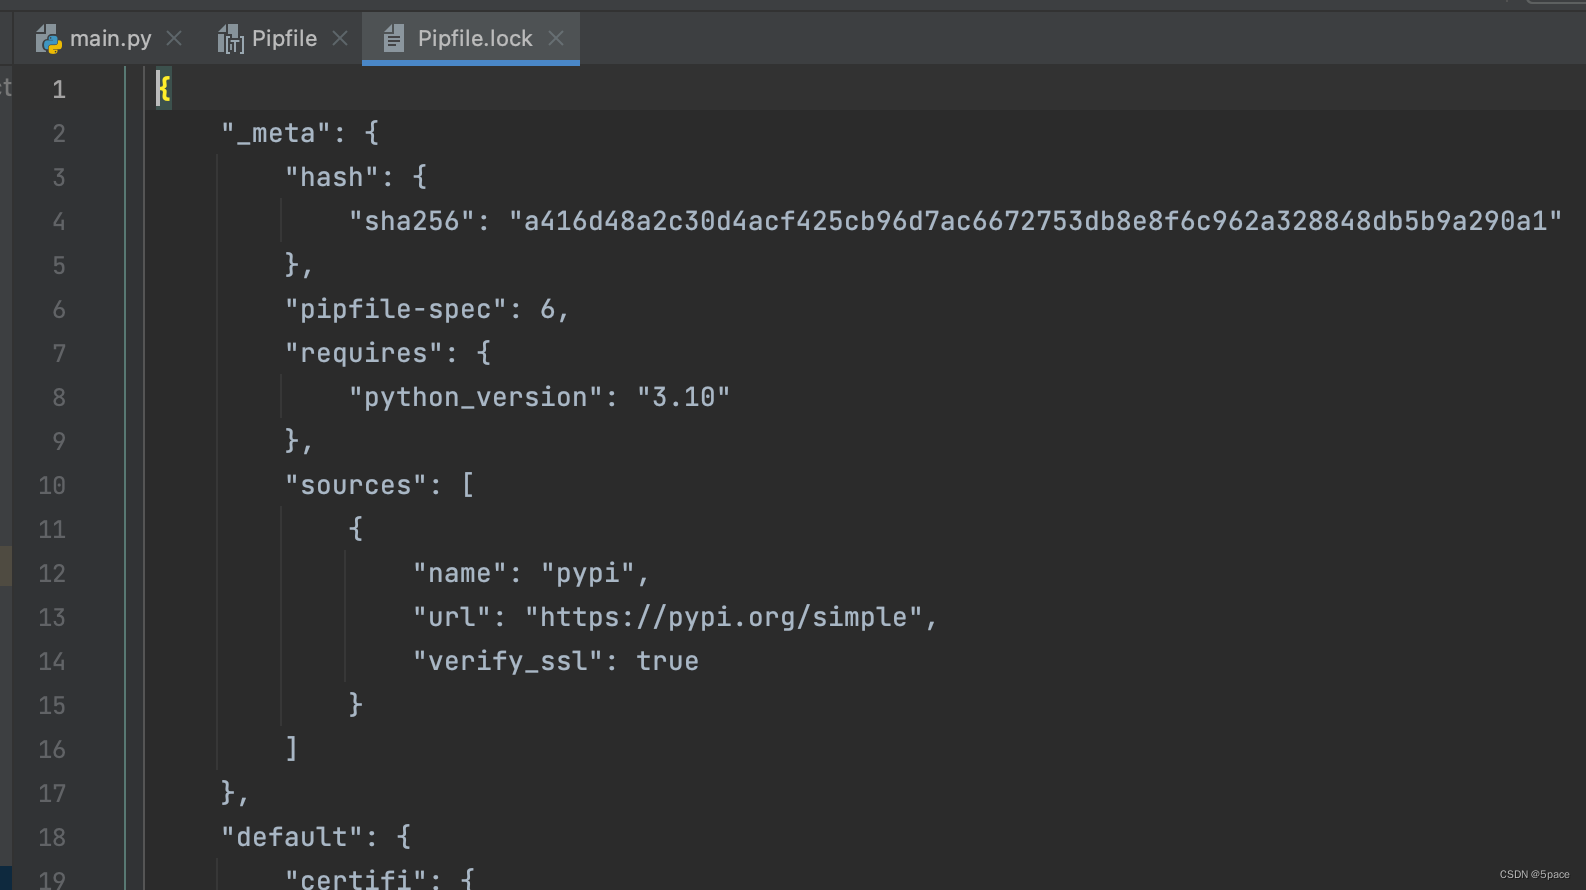Click the "3.10" version value
The width and height of the screenshot is (1586, 890).
coord(684,397)
